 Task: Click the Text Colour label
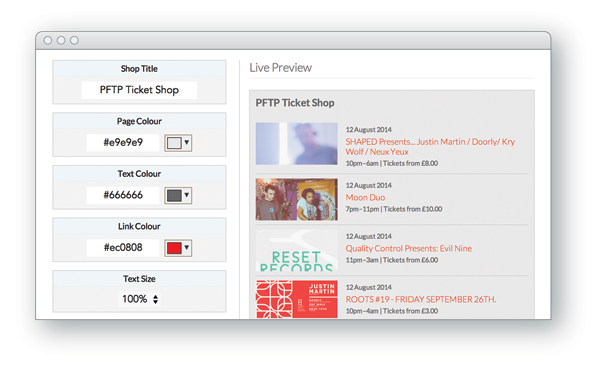[x=139, y=174]
